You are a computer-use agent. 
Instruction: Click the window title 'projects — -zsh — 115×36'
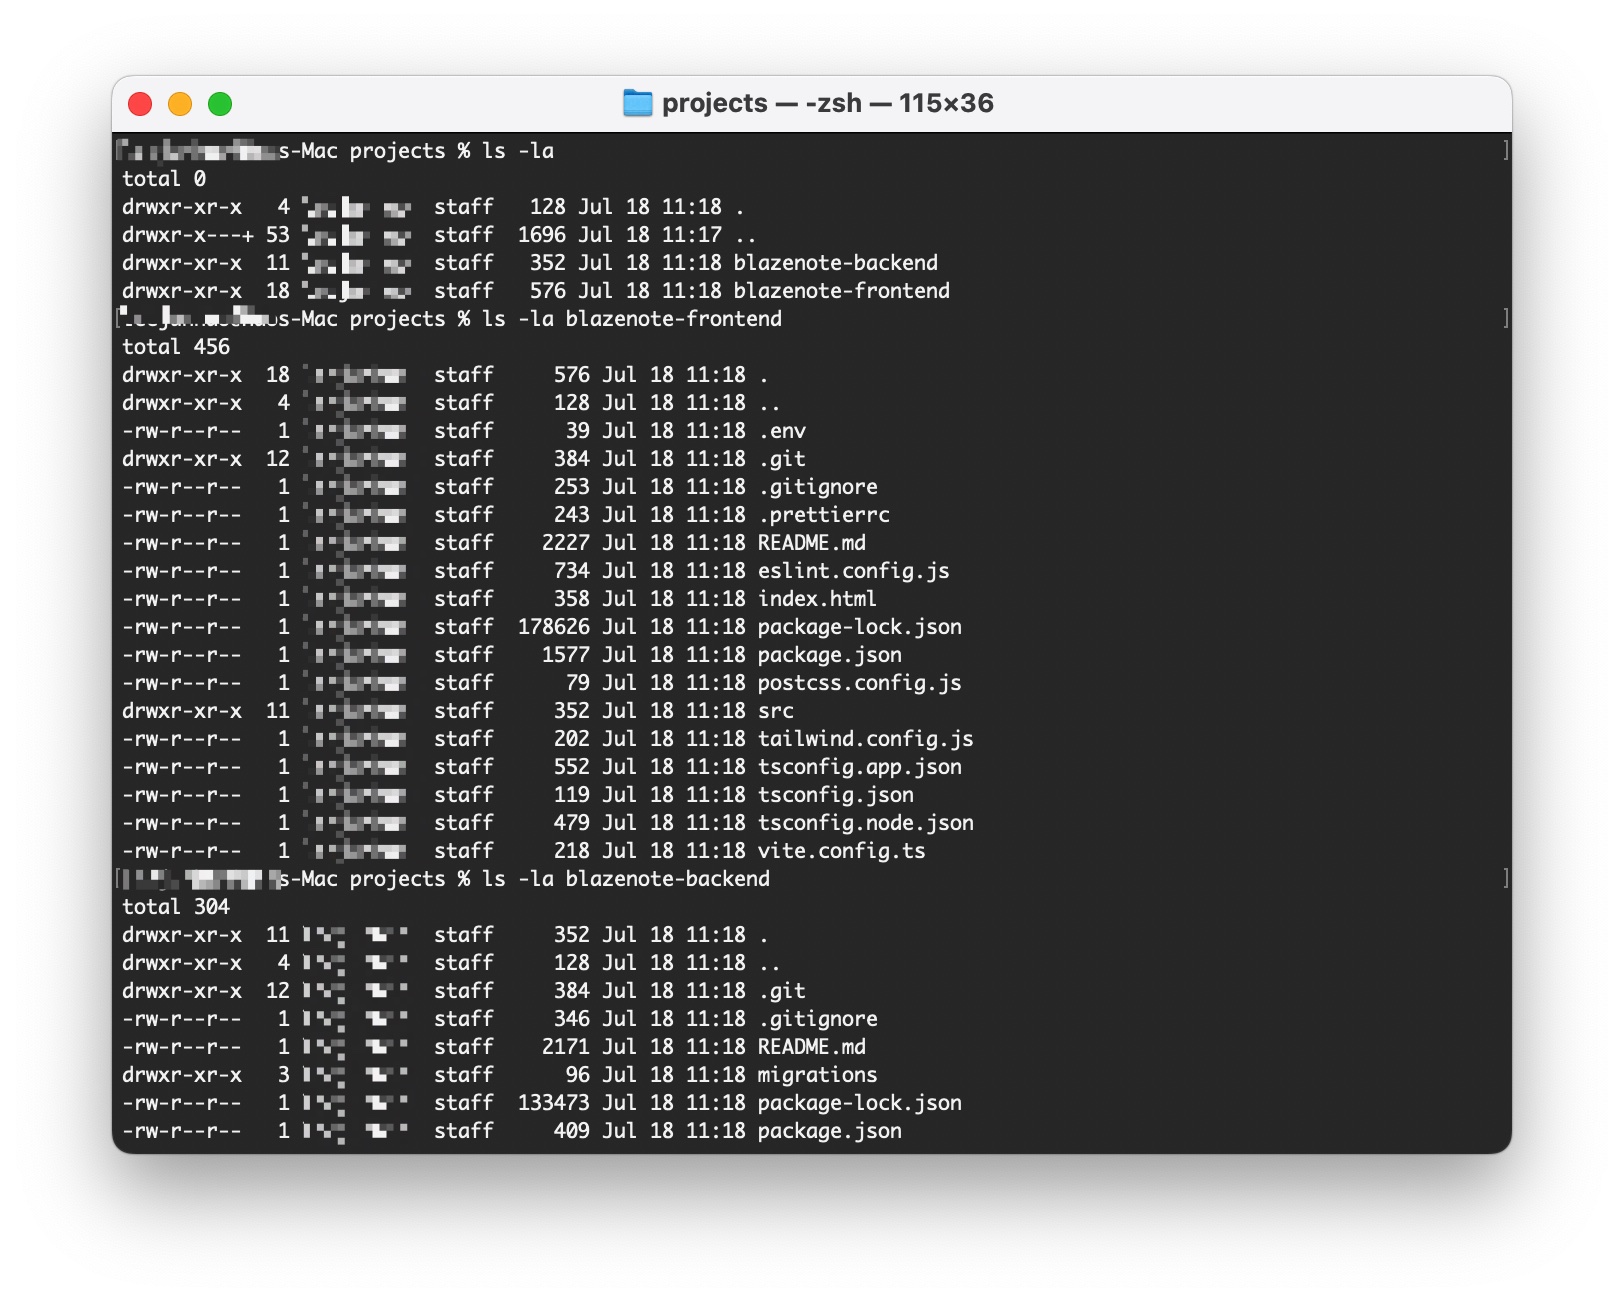(827, 103)
